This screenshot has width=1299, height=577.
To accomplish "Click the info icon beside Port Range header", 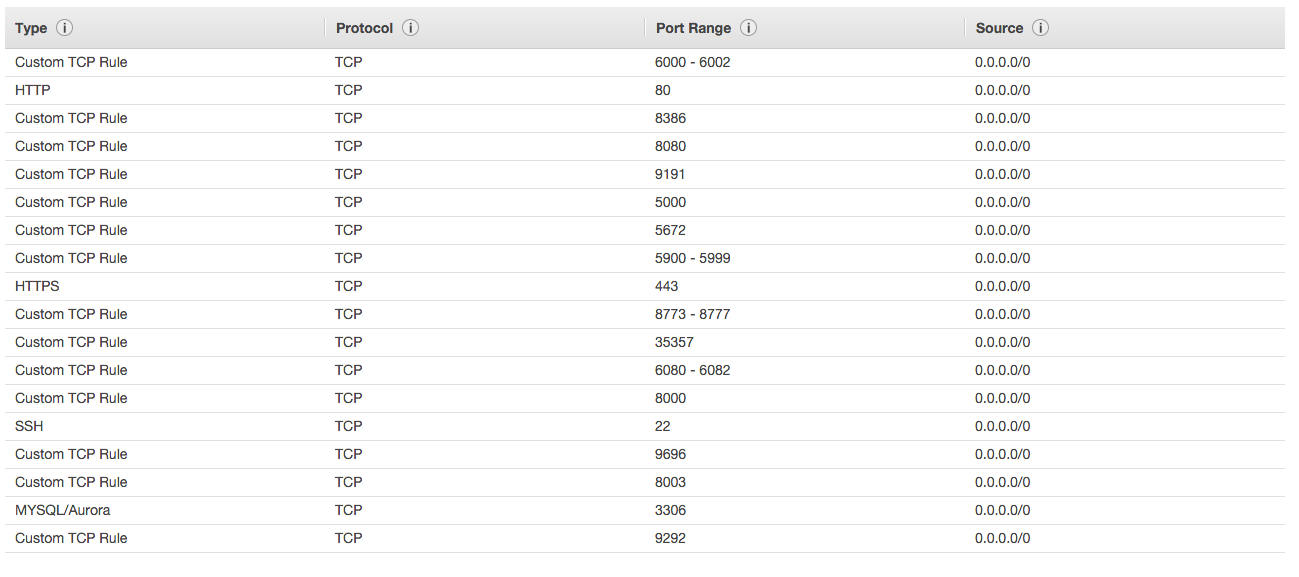I will point(748,28).
